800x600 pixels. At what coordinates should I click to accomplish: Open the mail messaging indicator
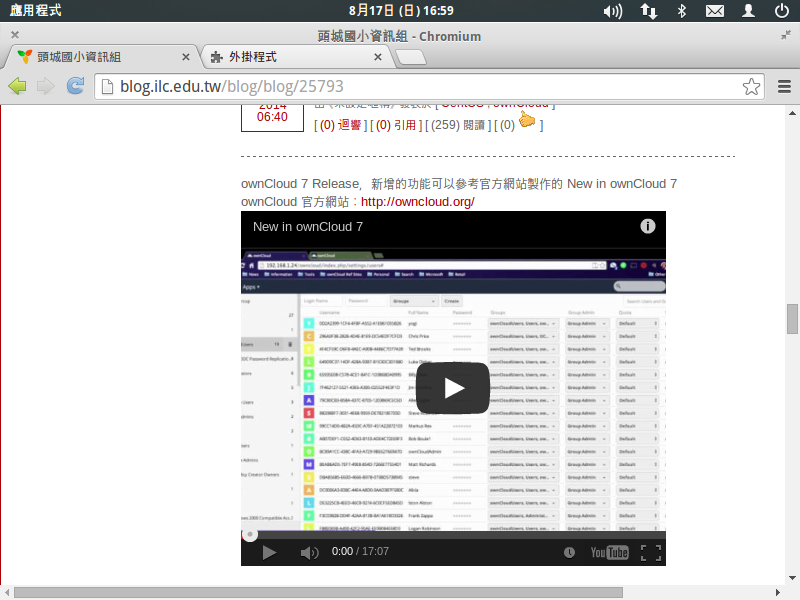click(x=715, y=11)
